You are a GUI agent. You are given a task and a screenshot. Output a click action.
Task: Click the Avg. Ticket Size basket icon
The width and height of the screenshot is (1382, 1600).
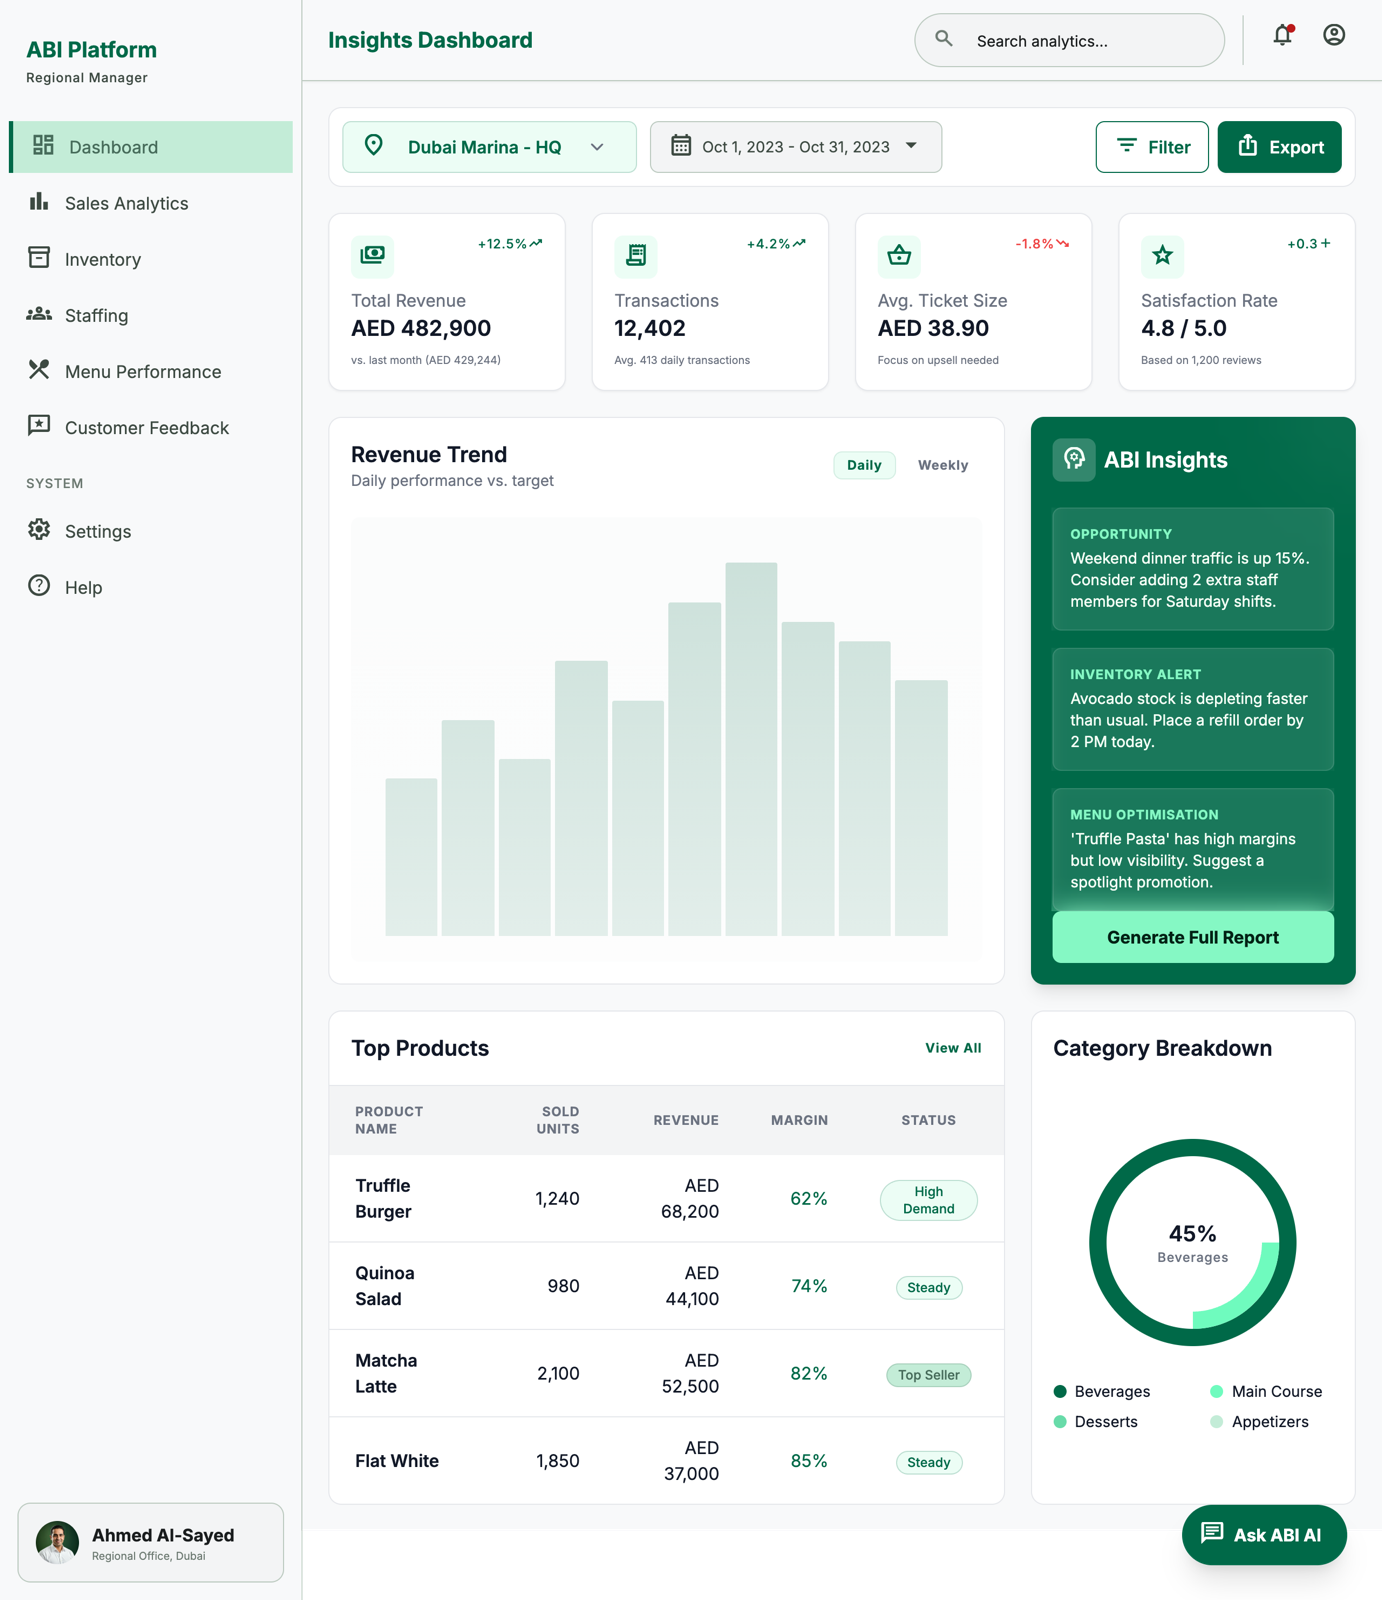pos(899,256)
